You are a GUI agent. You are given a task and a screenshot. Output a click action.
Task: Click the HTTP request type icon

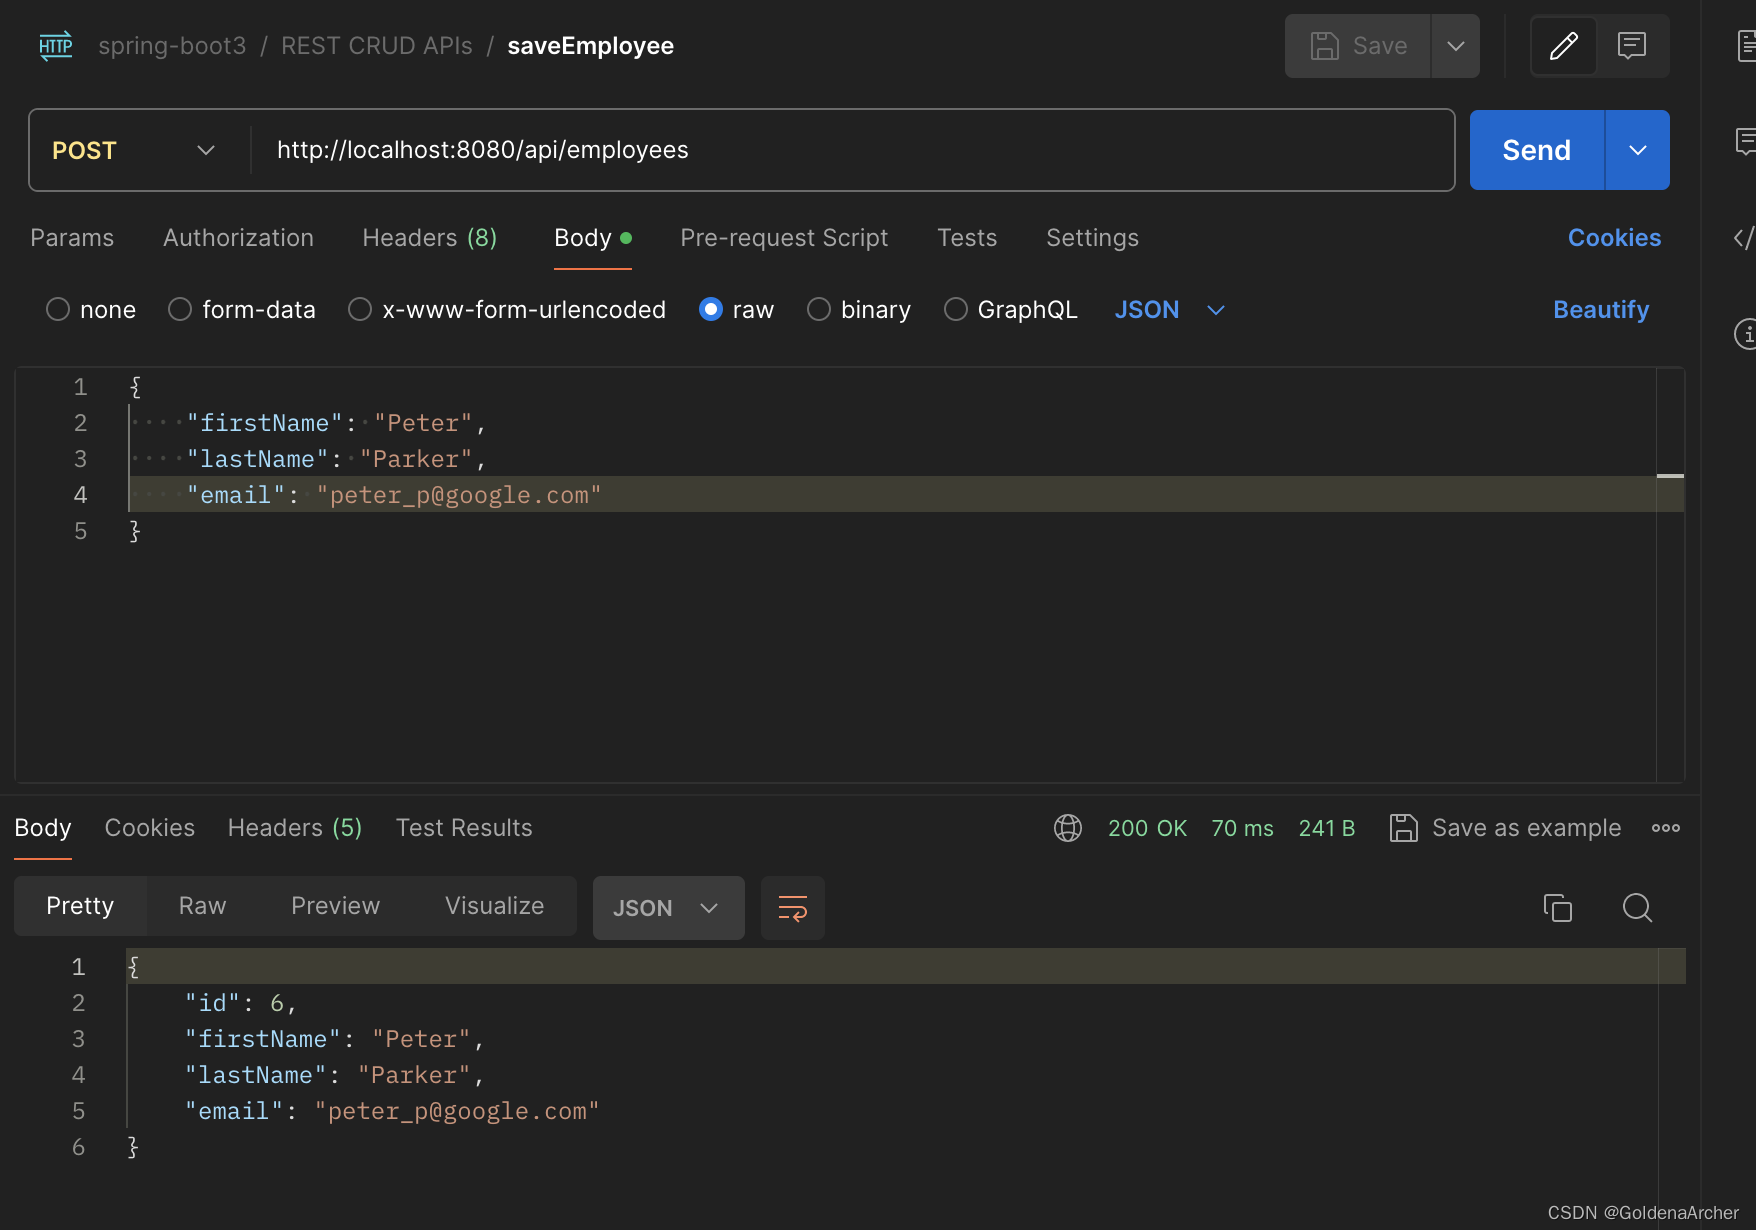click(x=56, y=46)
